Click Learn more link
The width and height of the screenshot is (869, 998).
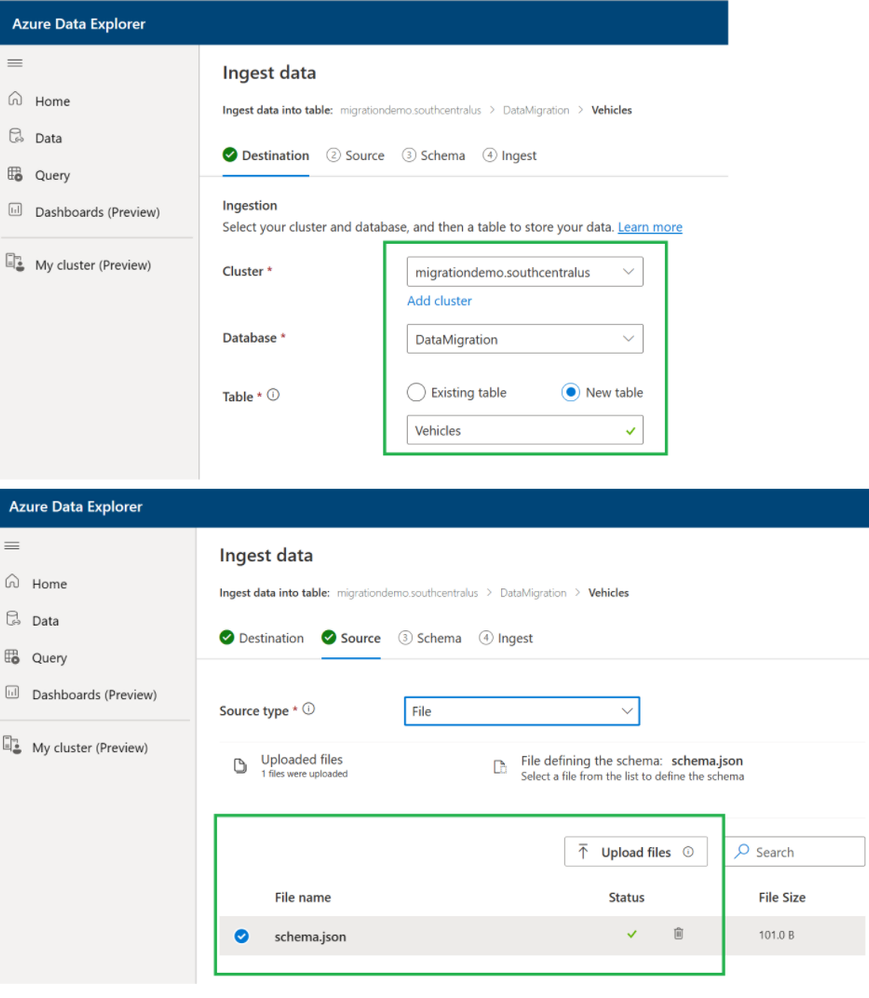coord(650,227)
